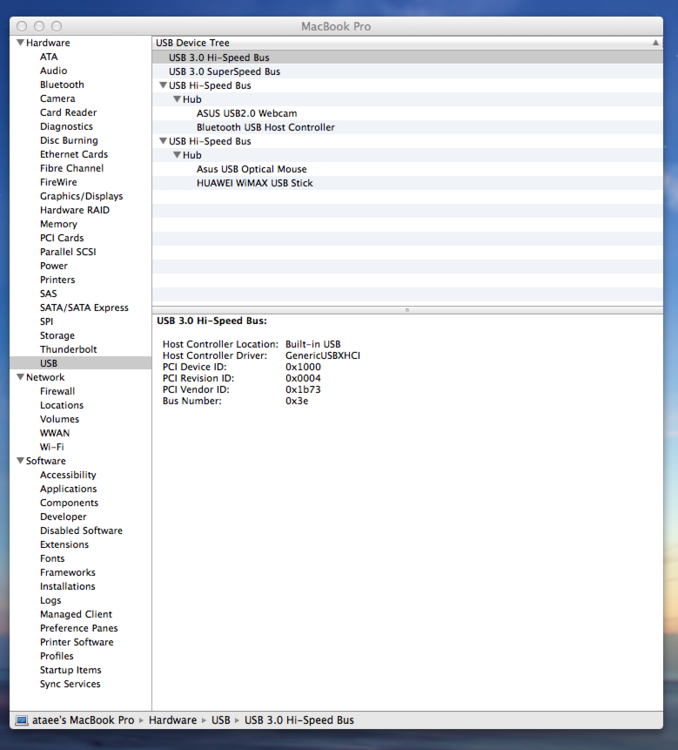Open Bluetooth in sidebar
Viewport: 678px width, 750px height.
coord(62,84)
